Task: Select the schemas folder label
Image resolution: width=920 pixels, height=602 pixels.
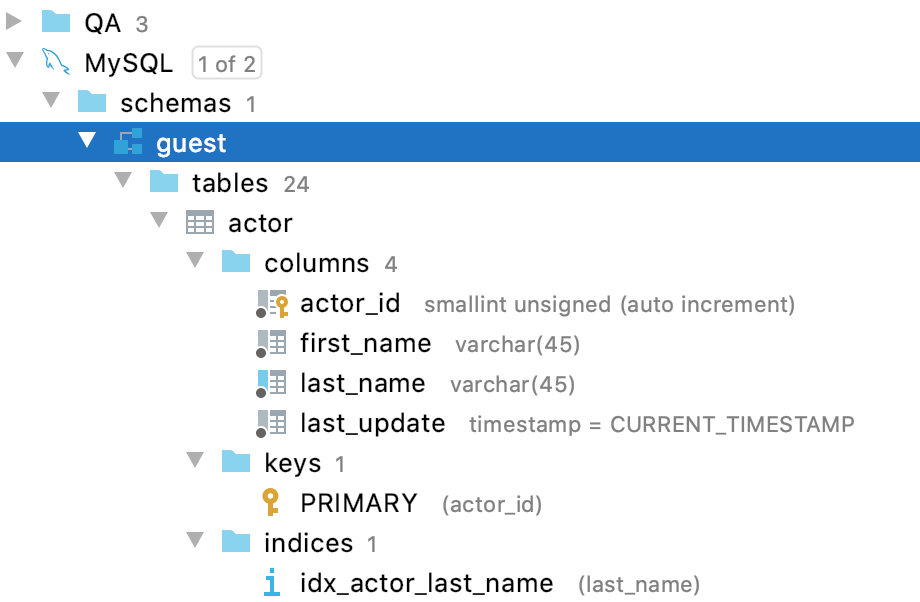Action: [175, 103]
